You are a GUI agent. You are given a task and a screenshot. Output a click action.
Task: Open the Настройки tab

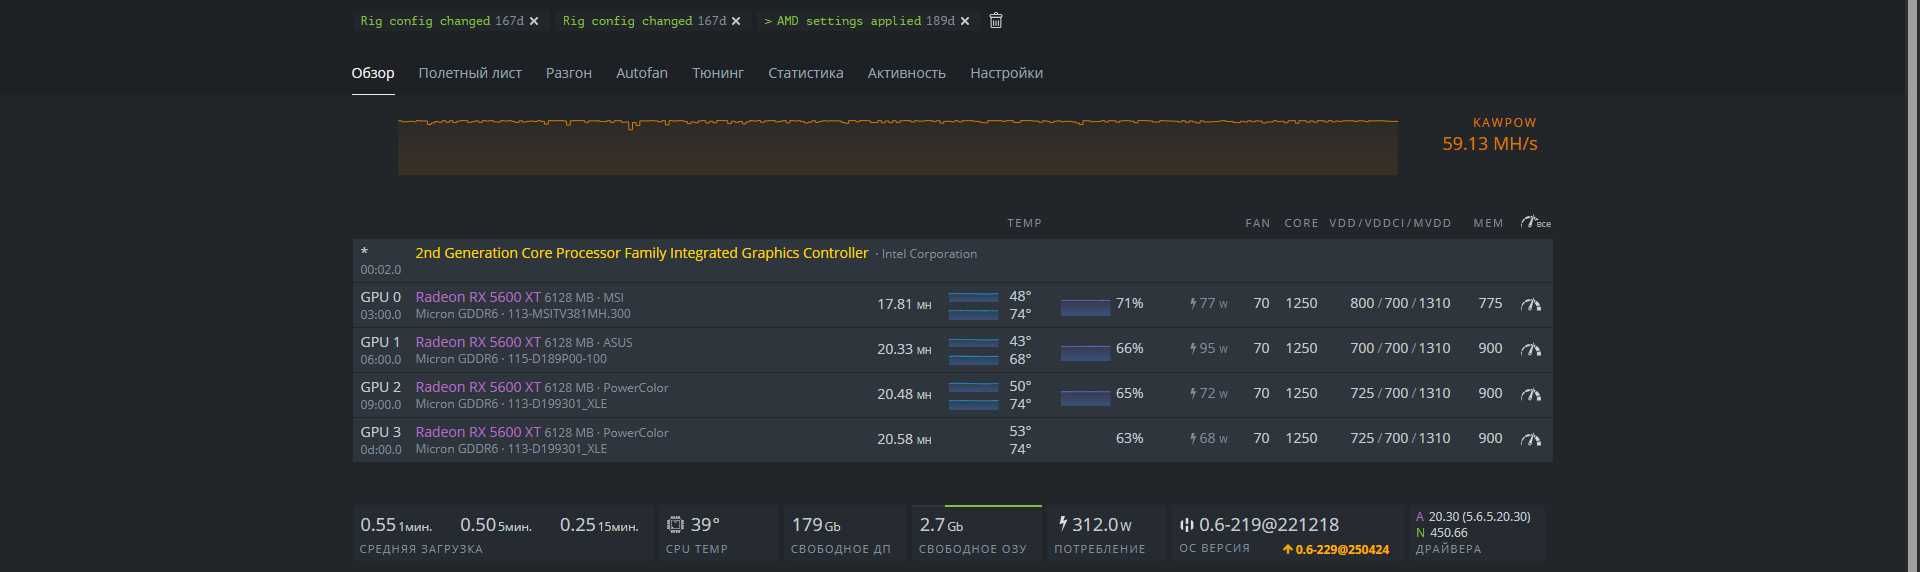[x=1006, y=73]
